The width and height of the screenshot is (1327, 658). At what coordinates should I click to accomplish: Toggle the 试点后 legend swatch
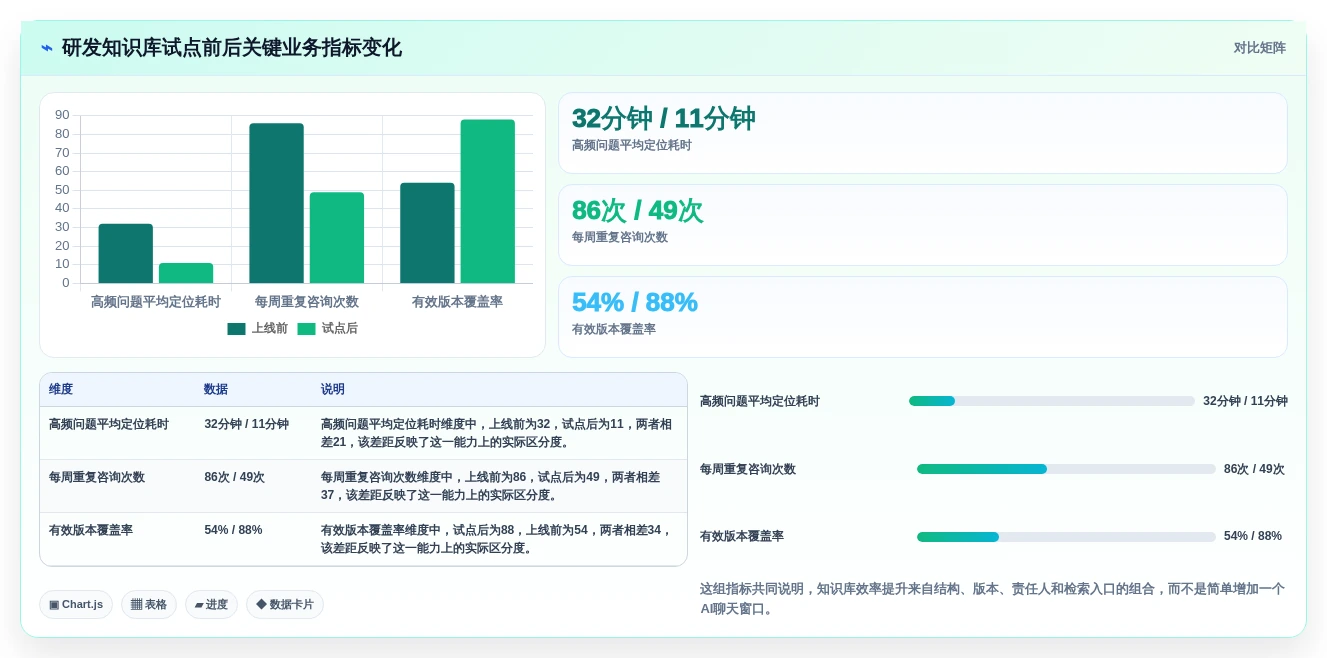[306, 329]
